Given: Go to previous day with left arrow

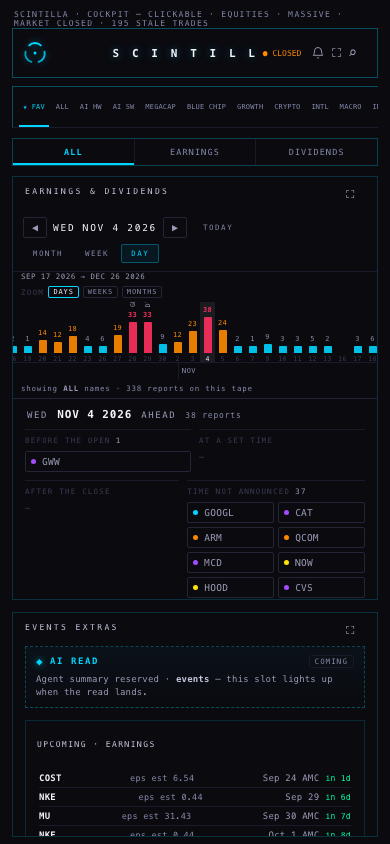Looking at the screenshot, I should pos(35,228).
